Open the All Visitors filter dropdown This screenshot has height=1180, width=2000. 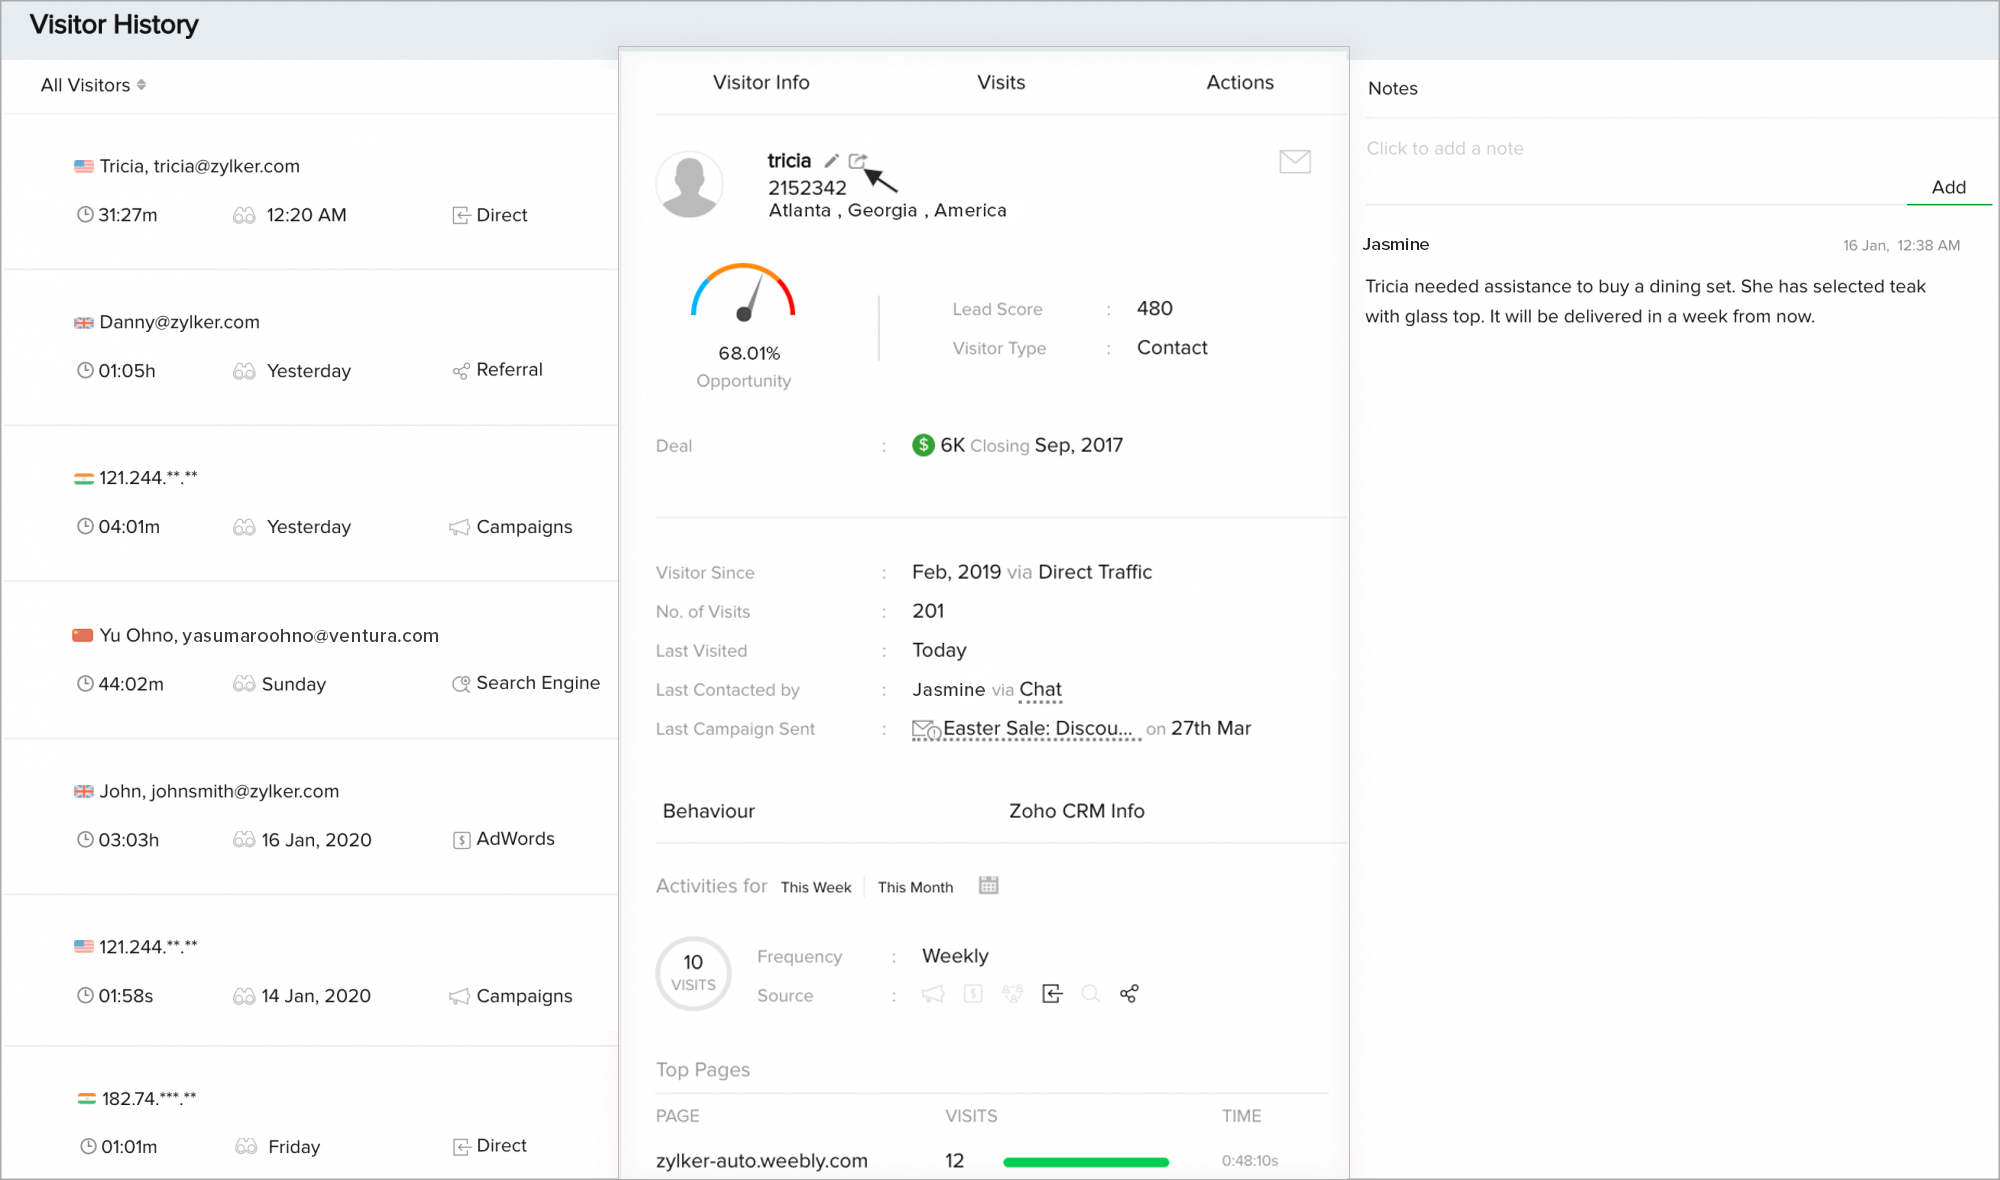[93, 85]
